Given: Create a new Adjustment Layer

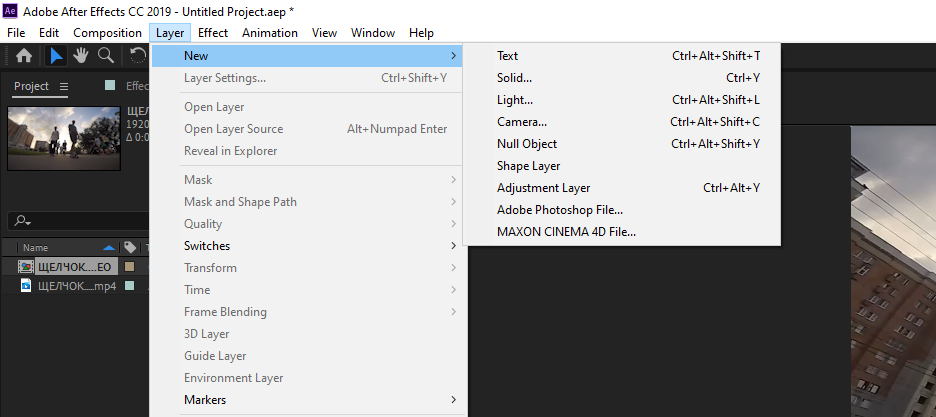Looking at the screenshot, I should click(x=621, y=188).
